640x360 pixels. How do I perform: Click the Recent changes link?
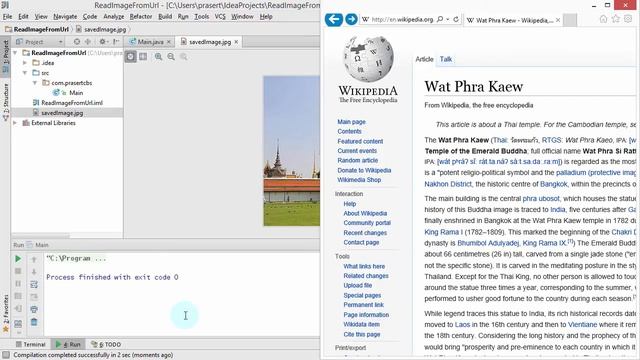[x=365, y=233]
